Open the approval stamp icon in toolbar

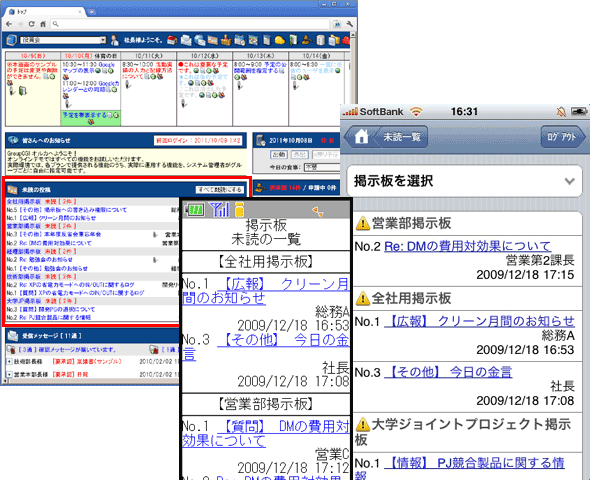pos(226,40)
